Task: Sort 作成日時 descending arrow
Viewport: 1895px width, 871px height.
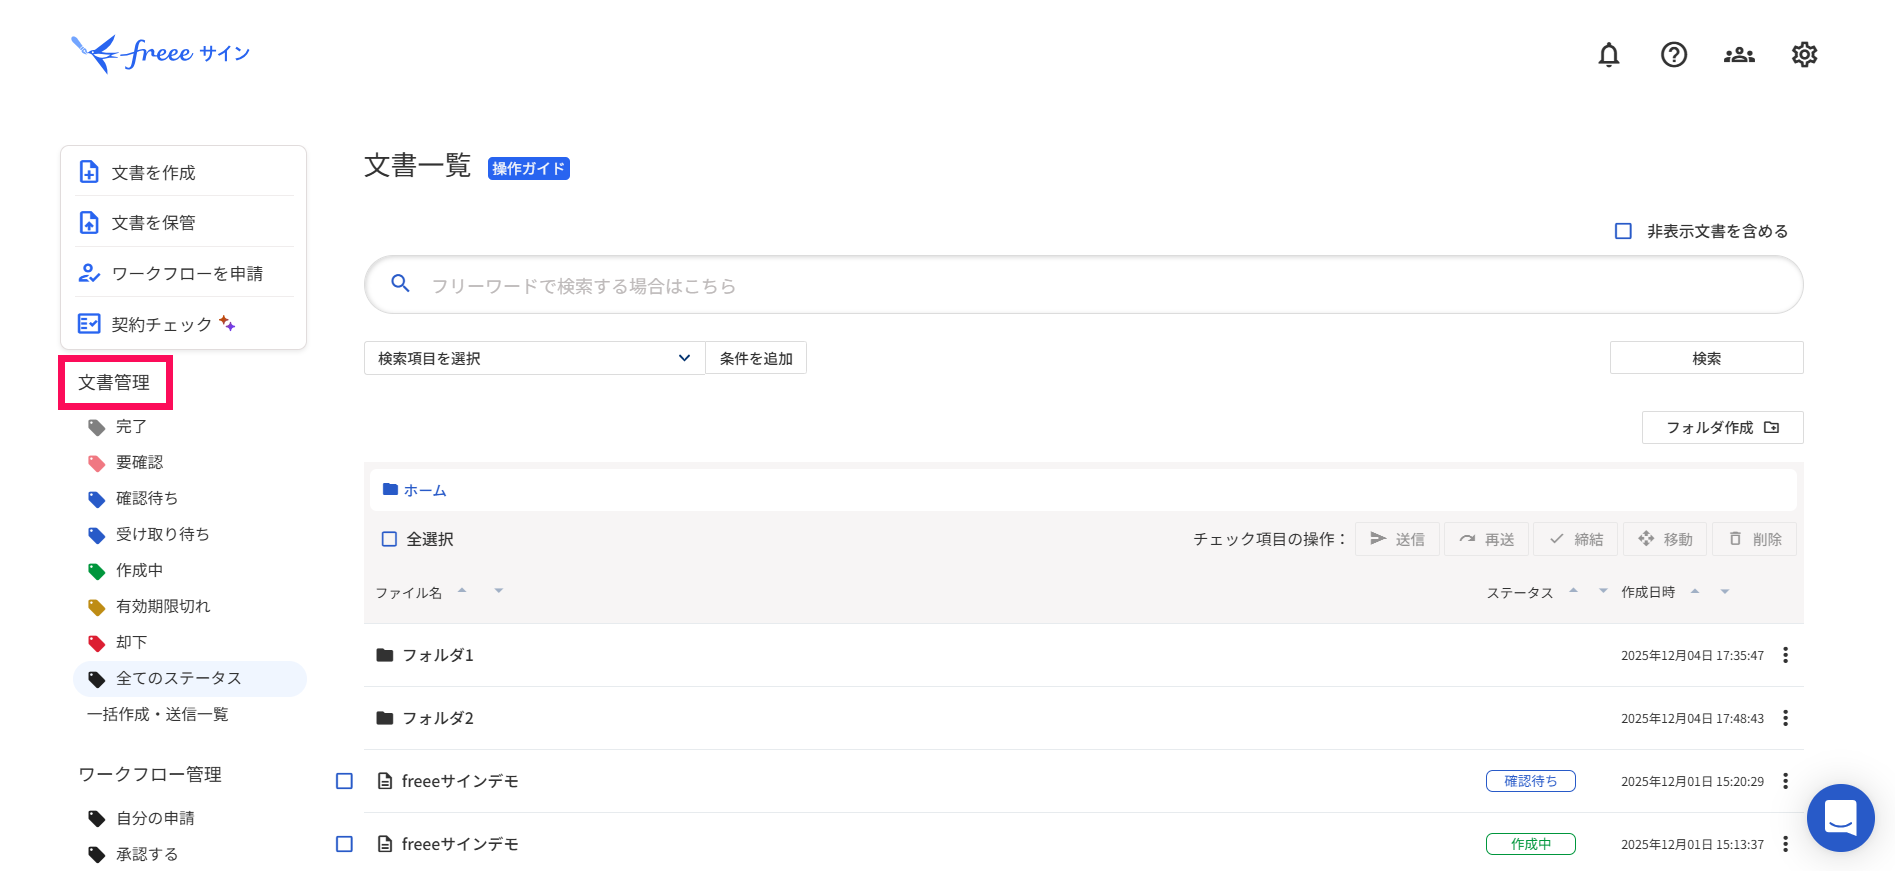Action: (1724, 592)
